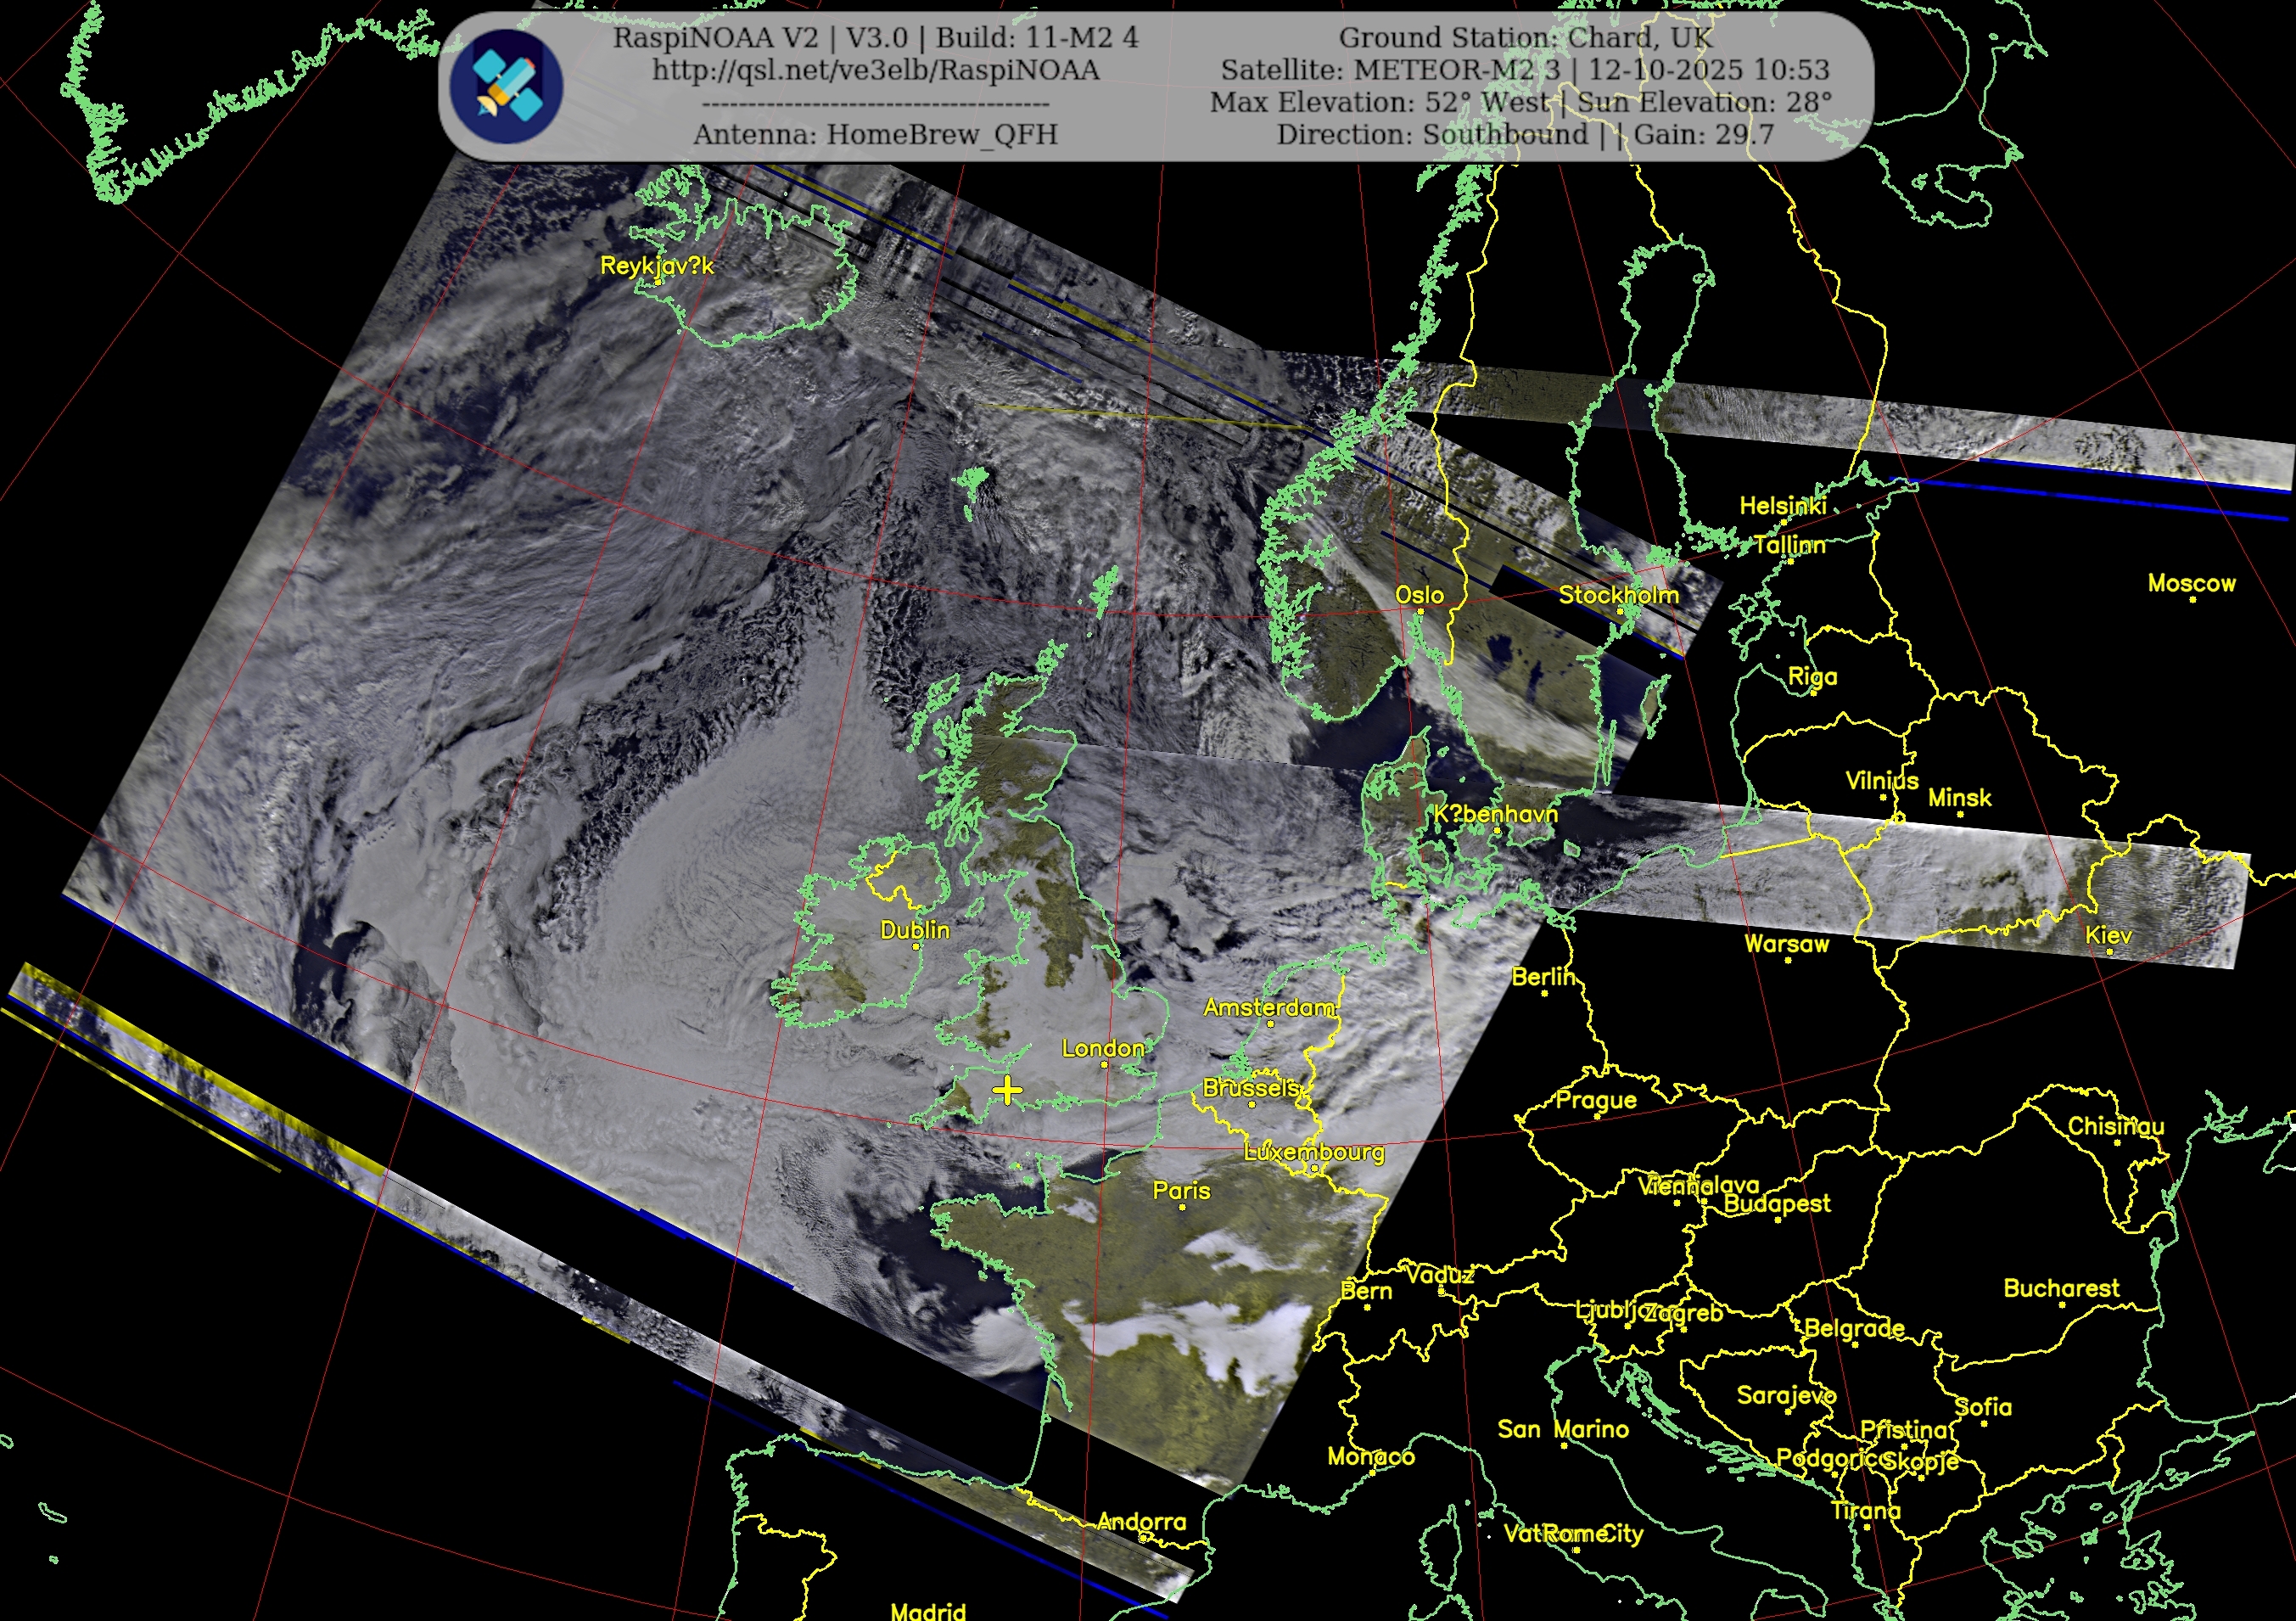Screen dimensions: 2296x1621
Task: Click the Warsaw city label
Action: pos(1786,944)
